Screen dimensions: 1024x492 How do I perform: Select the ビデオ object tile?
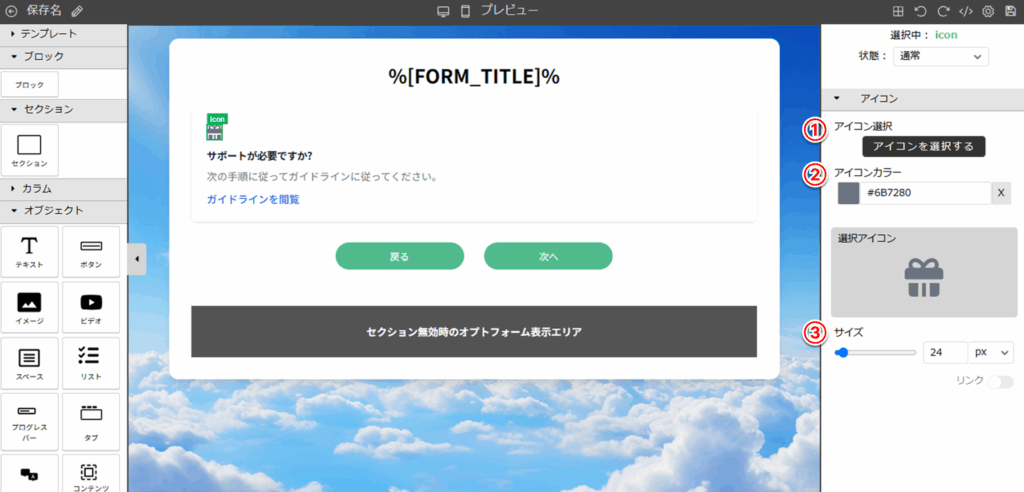coord(91,307)
